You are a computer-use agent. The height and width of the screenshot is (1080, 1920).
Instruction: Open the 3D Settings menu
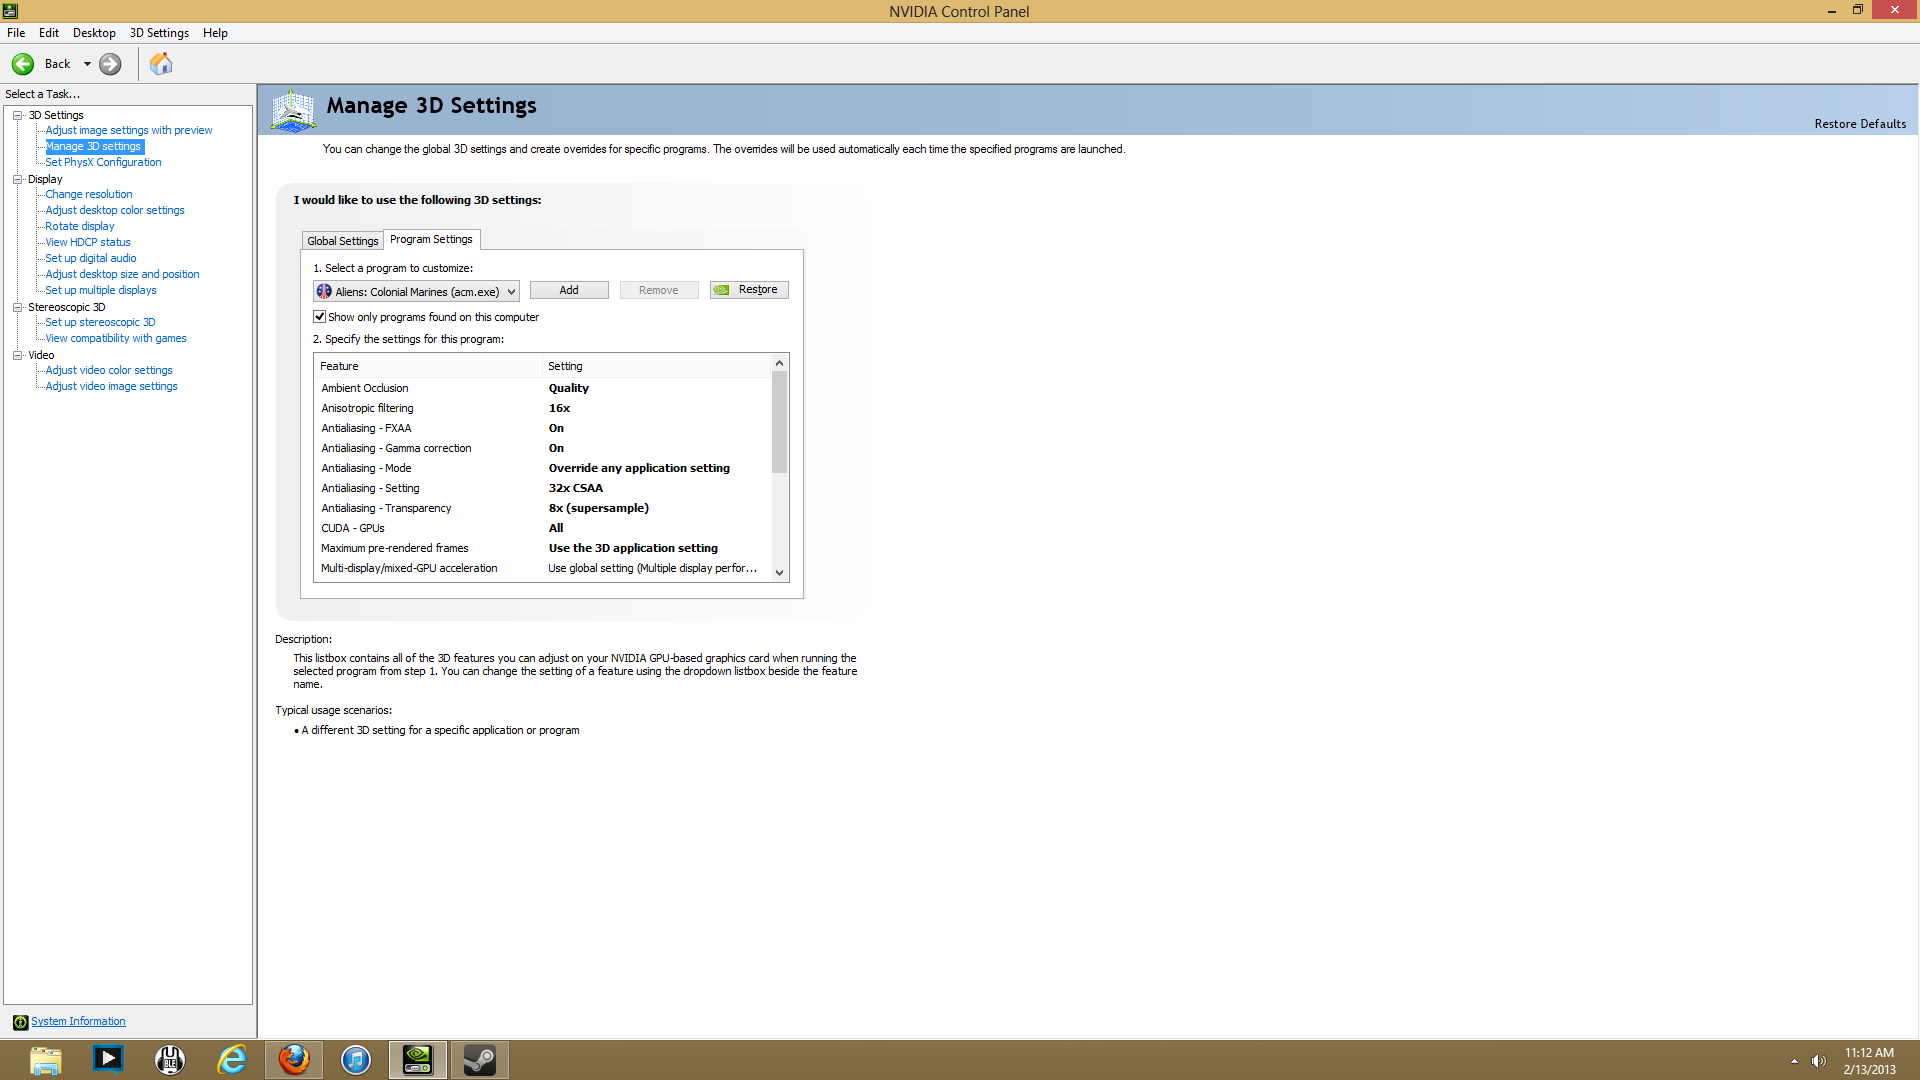tap(158, 32)
